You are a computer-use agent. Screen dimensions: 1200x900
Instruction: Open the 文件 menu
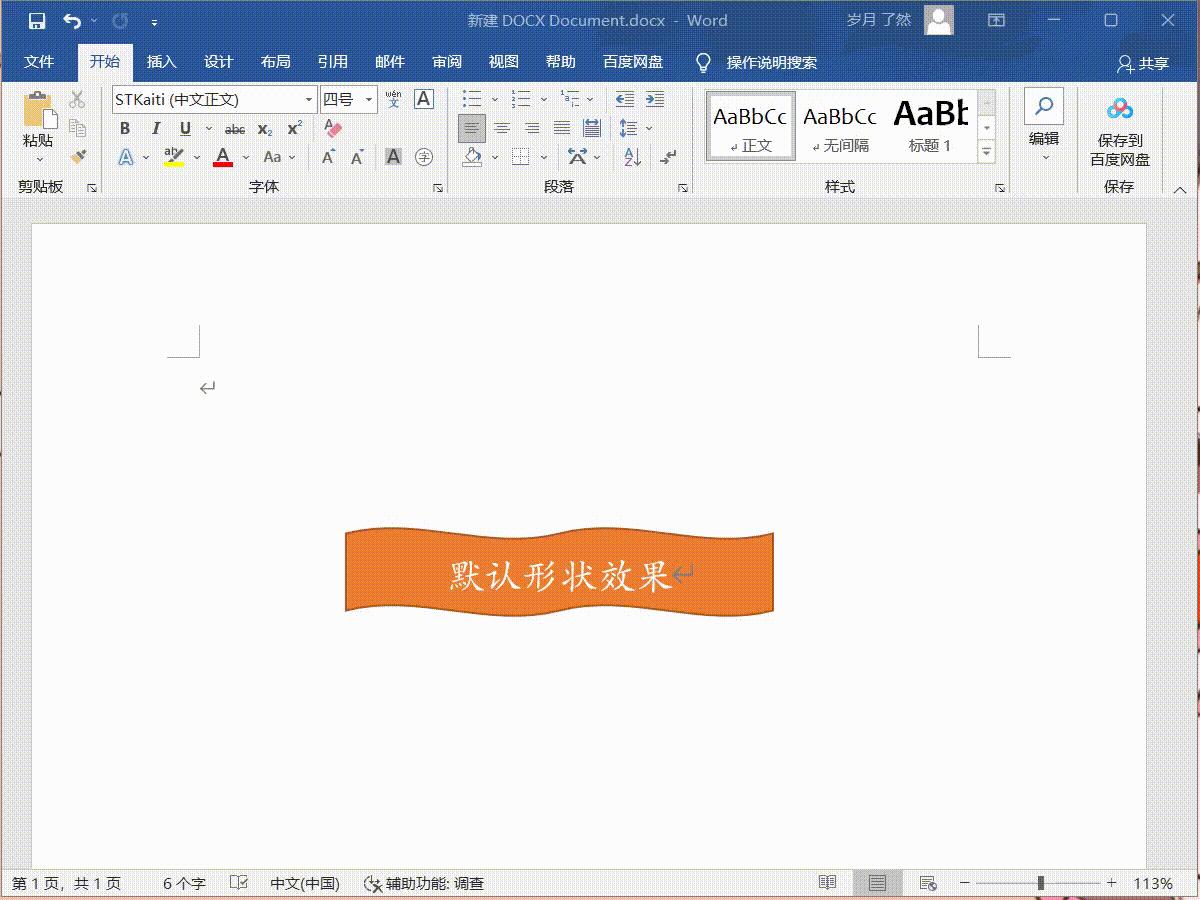click(39, 61)
